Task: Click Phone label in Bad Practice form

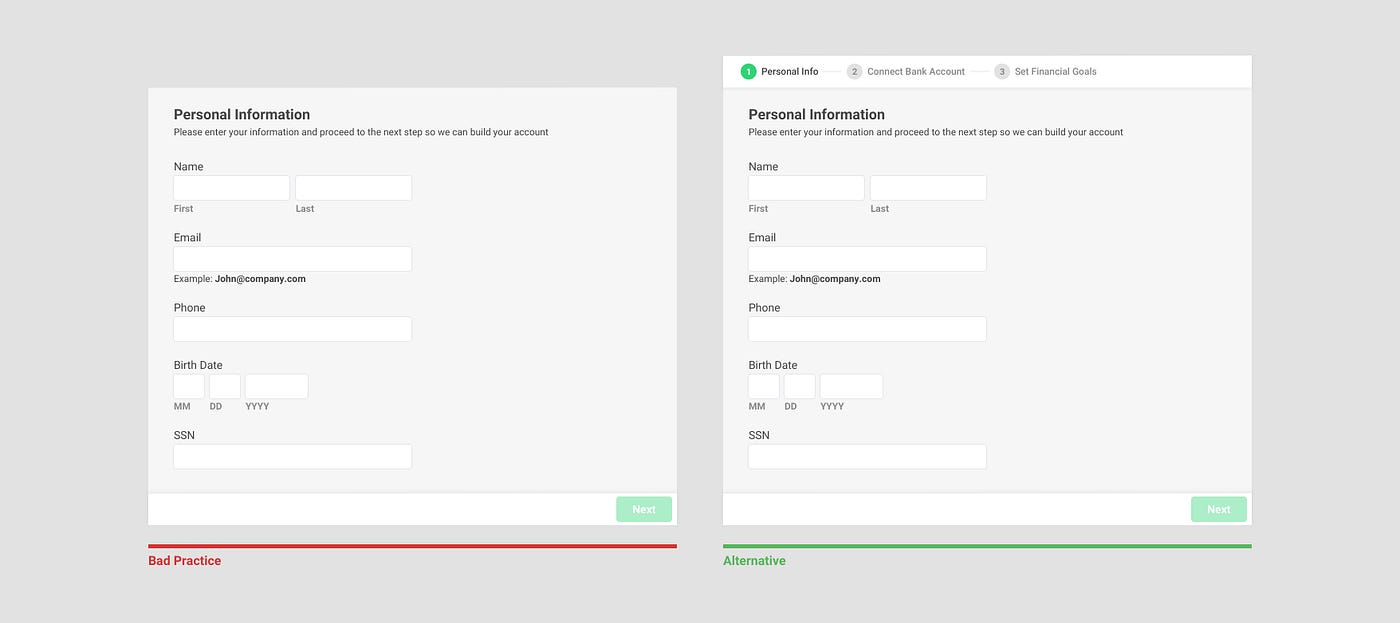Action: 189,308
